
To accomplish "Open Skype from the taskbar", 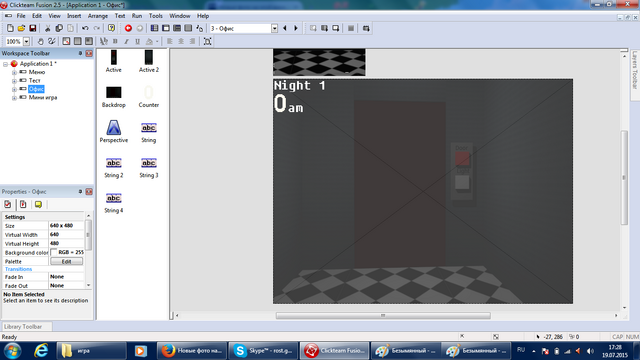I will [x=263, y=351].
